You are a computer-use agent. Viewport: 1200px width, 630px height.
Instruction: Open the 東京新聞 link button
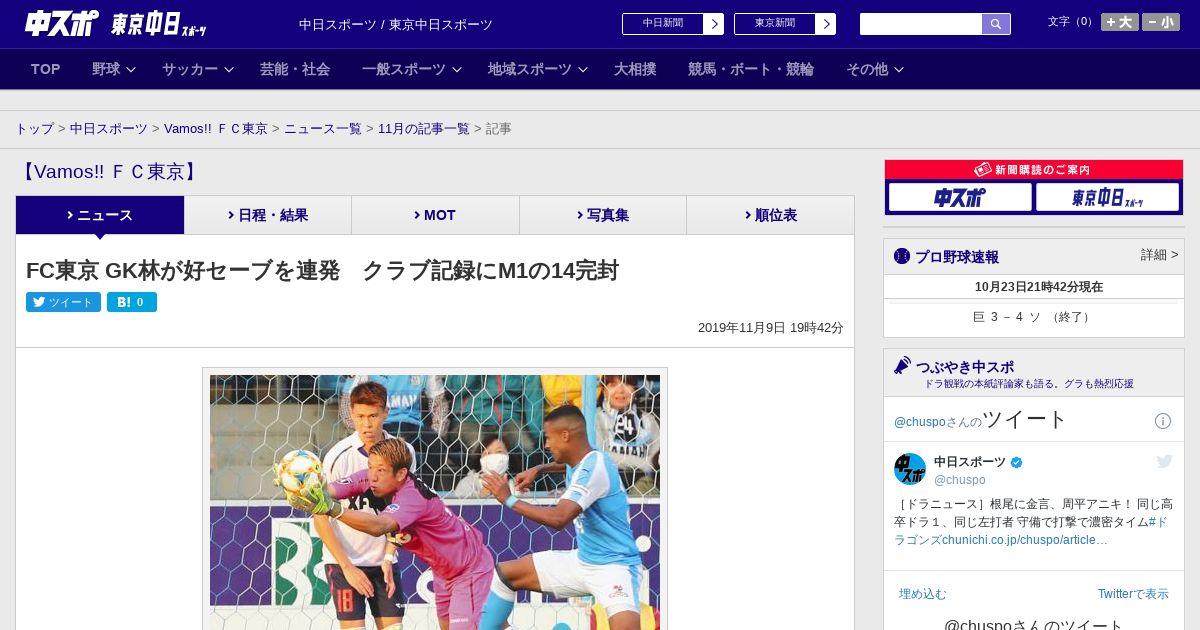785,24
